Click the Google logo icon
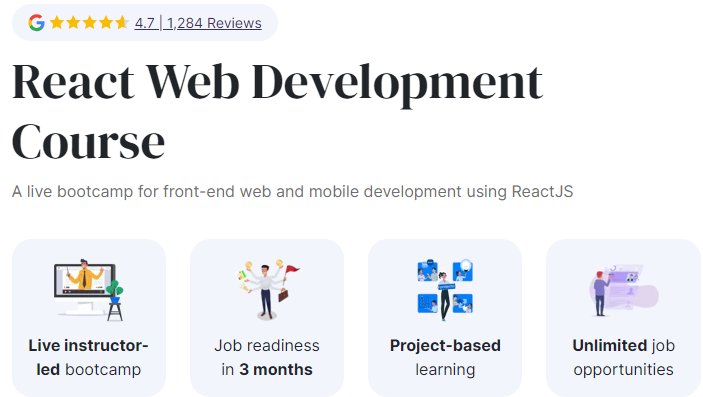 tap(36, 22)
